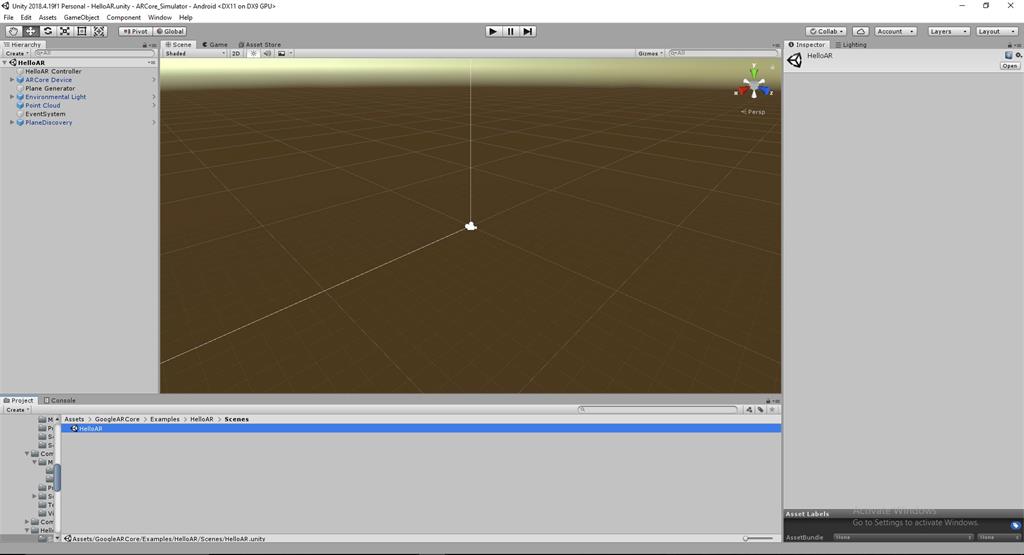The width and height of the screenshot is (1024, 555).
Task: Click Examples in the breadcrumb path
Action: 165,419
